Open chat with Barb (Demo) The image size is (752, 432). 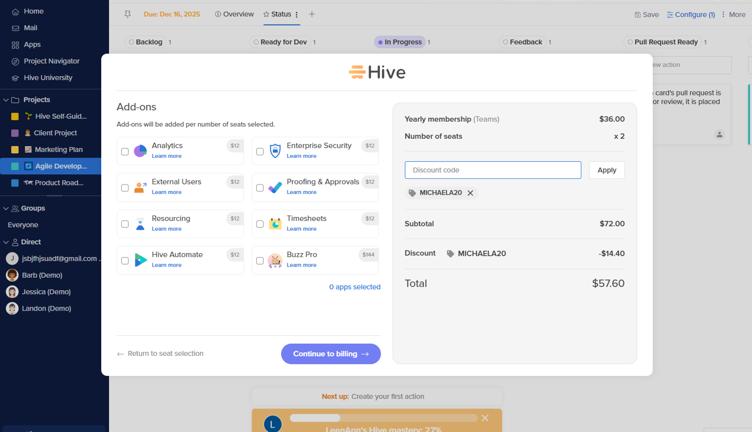42,275
